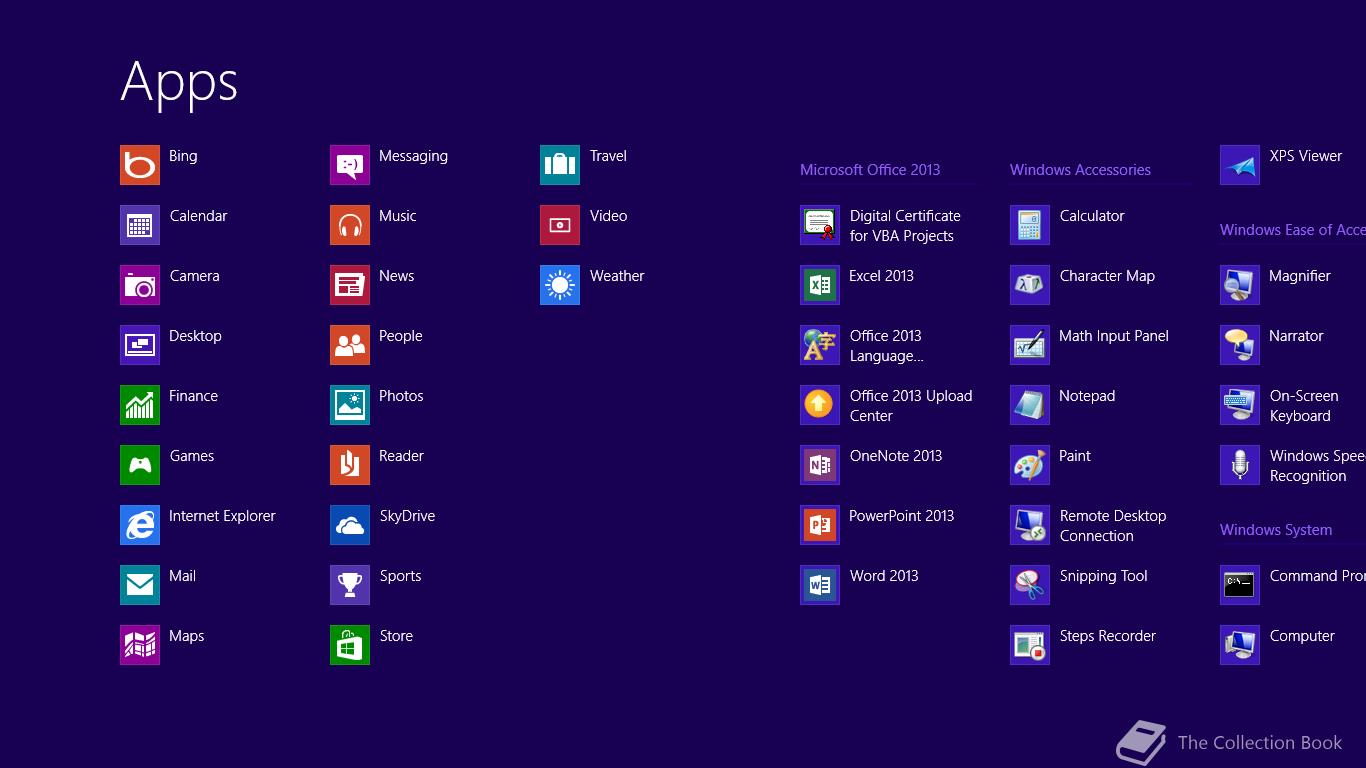The width and height of the screenshot is (1366, 768).
Task: Launch the Maps app icon
Action: coord(140,645)
